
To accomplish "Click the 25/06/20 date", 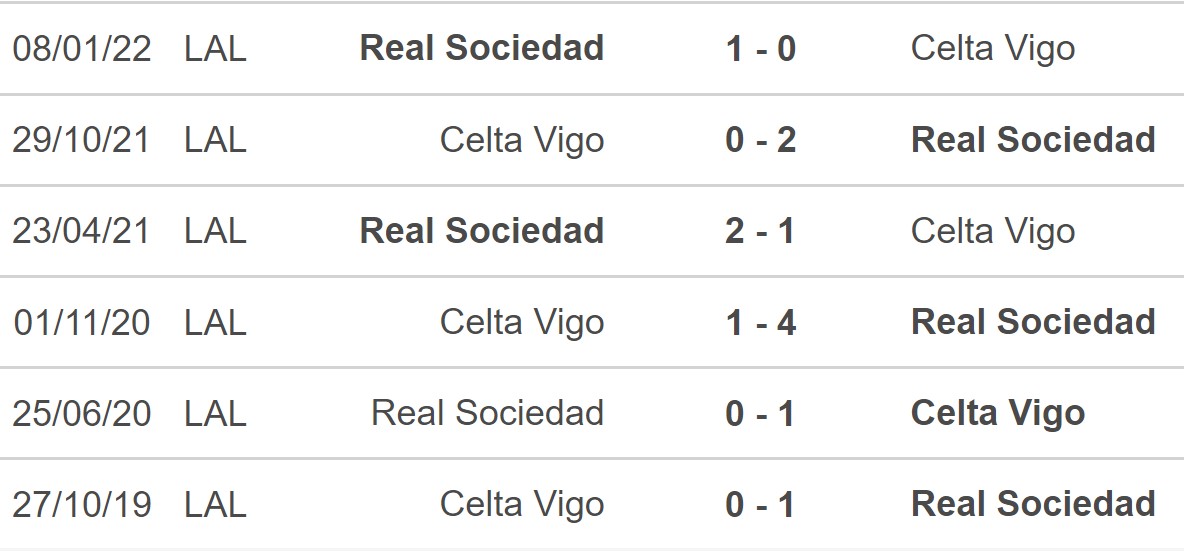I will pos(82,413).
